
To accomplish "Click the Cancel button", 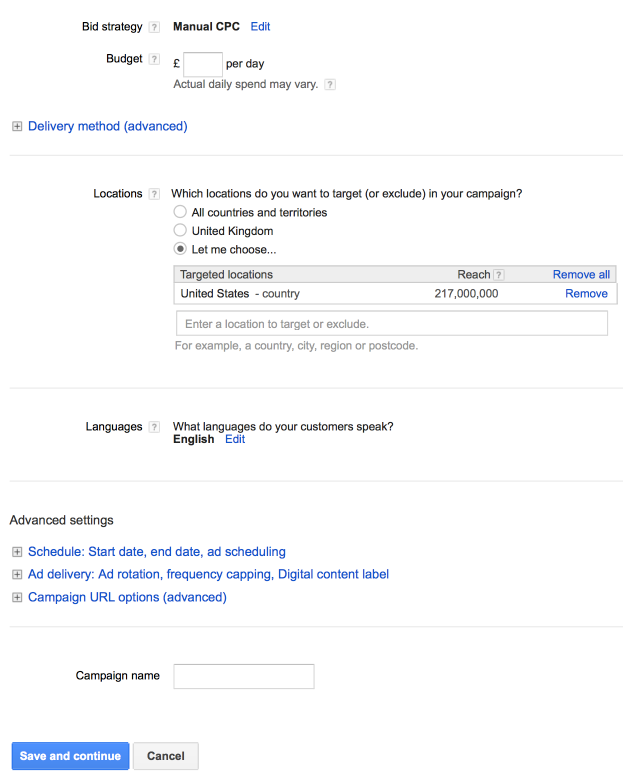I will click(166, 756).
